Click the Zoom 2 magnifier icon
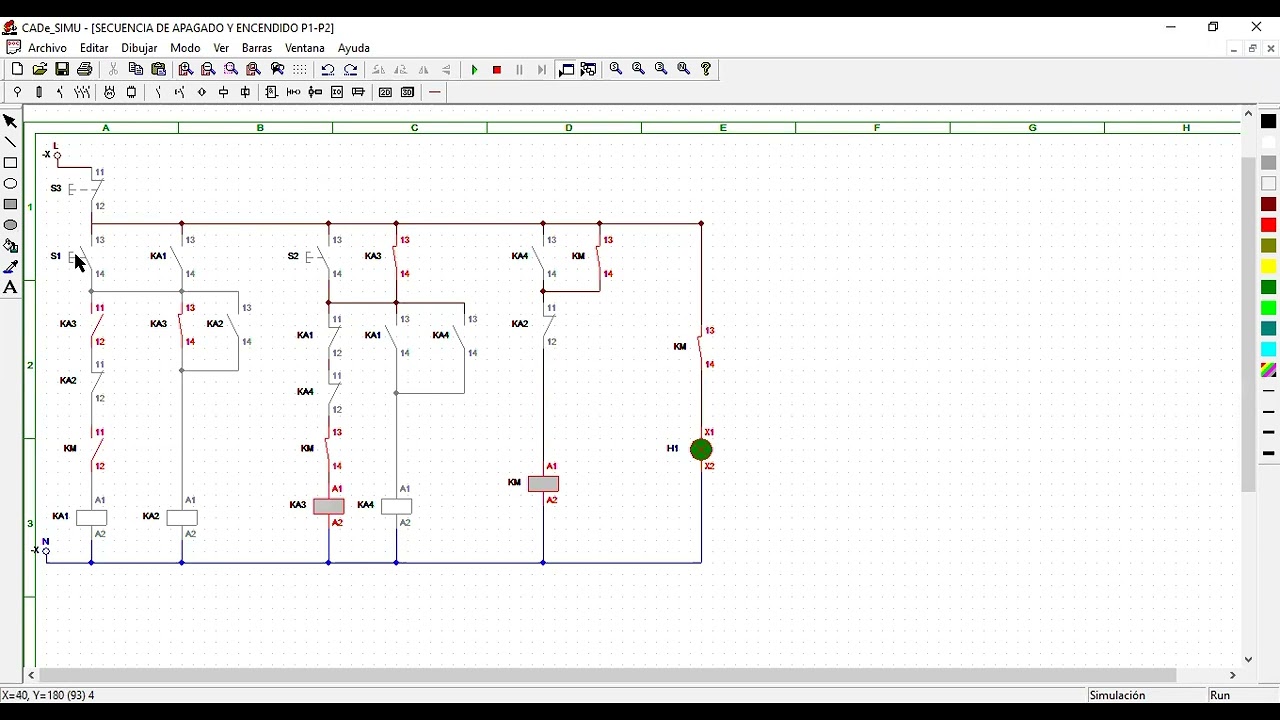 [638, 69]
